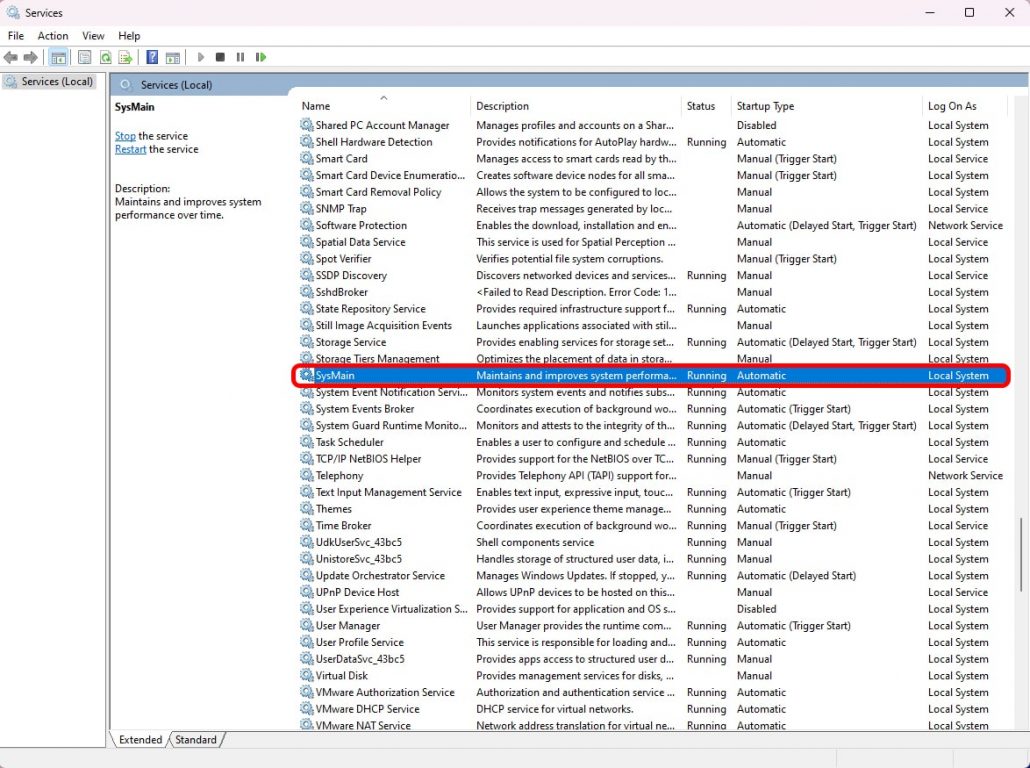Select Services (Local) in the console tree
Screen dimensions: 1030x768
coord(57,82)
